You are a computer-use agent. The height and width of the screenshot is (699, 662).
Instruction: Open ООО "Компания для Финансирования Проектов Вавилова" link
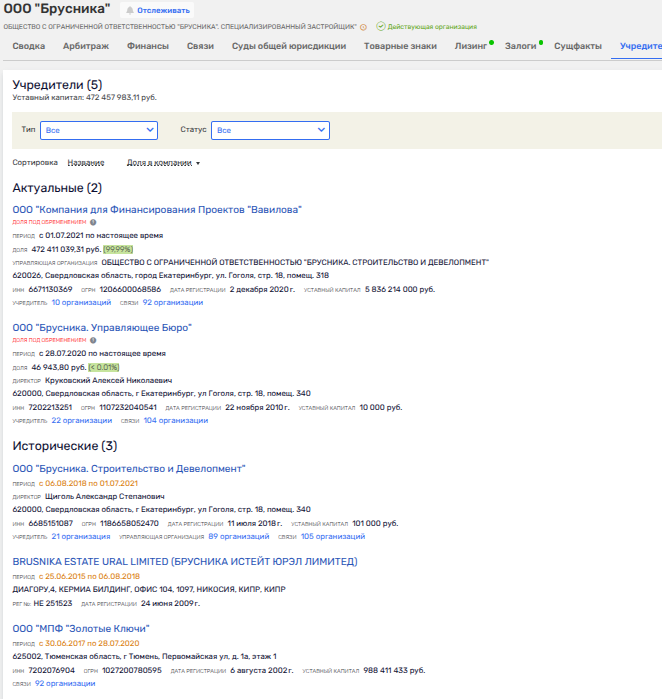pos(157,209)
